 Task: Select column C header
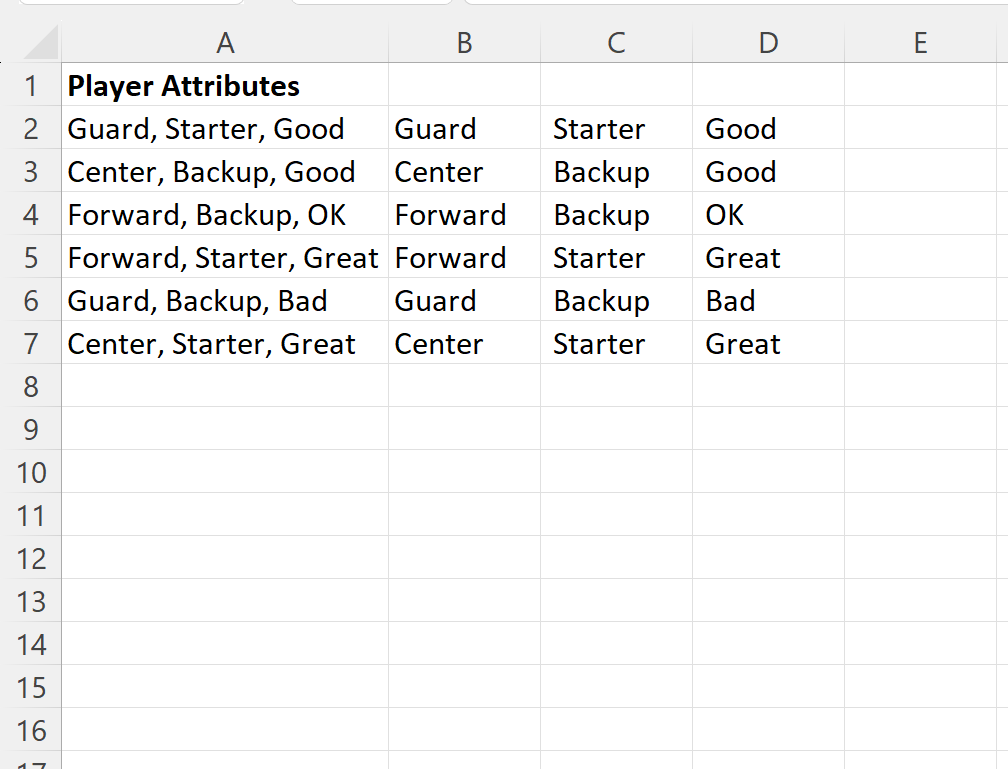[x=616, y=42]
